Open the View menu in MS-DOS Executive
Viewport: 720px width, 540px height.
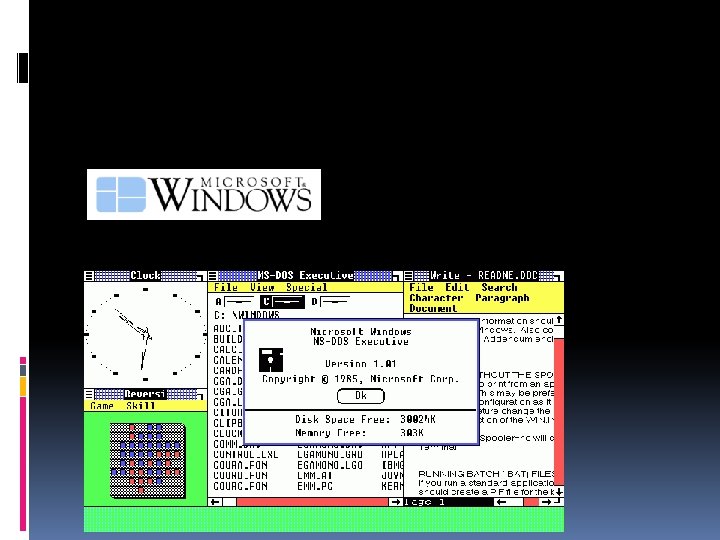262,287
